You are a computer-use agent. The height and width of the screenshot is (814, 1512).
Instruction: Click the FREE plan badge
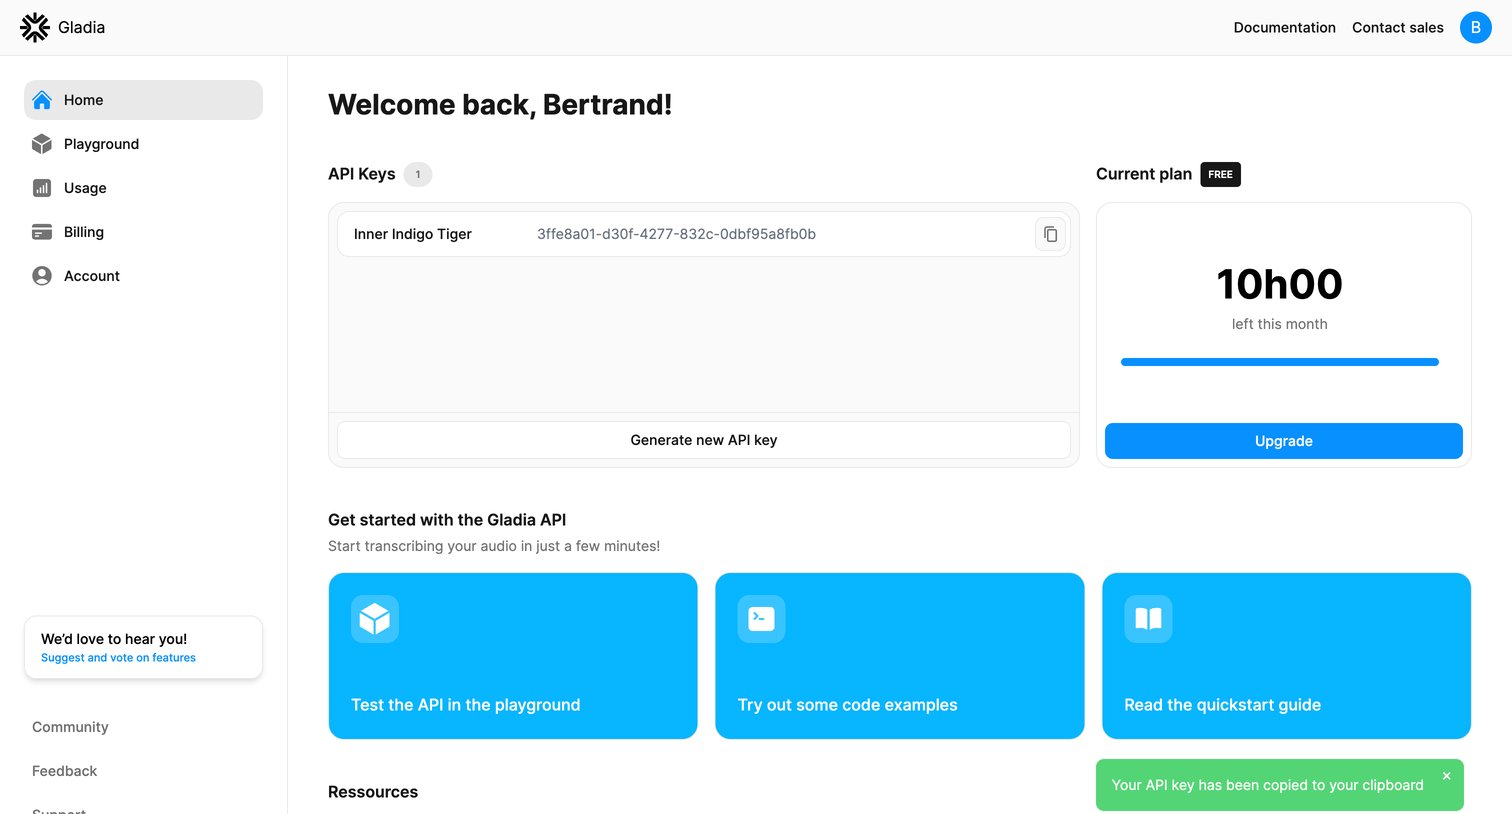1221,174
